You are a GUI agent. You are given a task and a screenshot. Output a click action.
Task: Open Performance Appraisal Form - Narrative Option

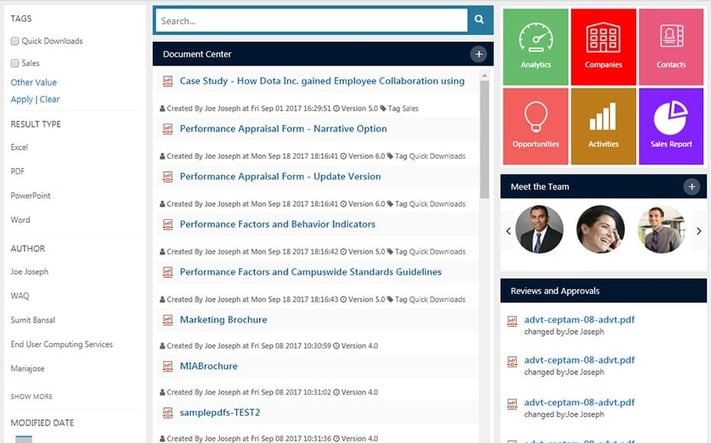[x=283, y=129]
